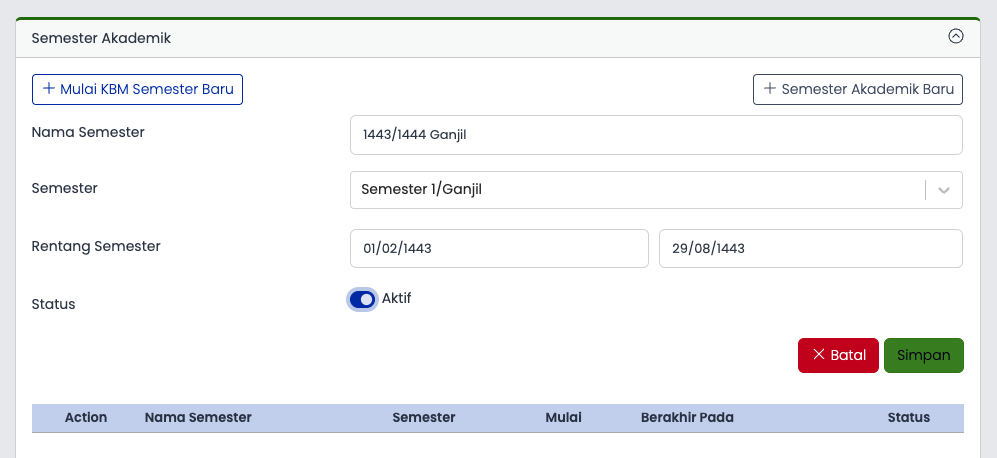Click the Semester column header in table

tap(423, 417)
